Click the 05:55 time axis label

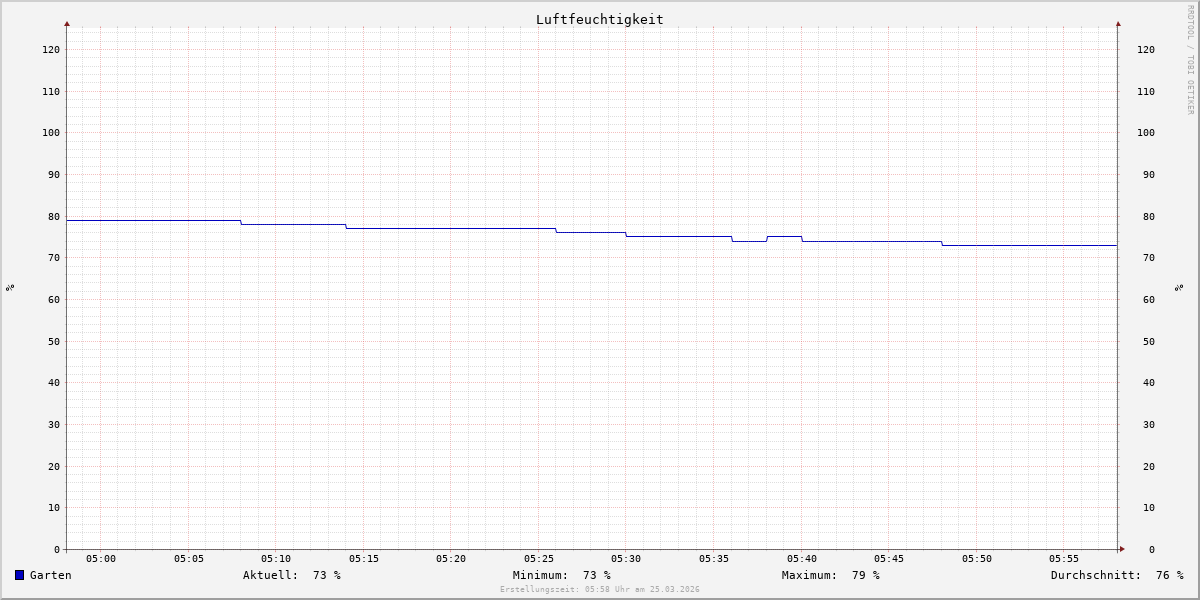tap(1063, 558)
